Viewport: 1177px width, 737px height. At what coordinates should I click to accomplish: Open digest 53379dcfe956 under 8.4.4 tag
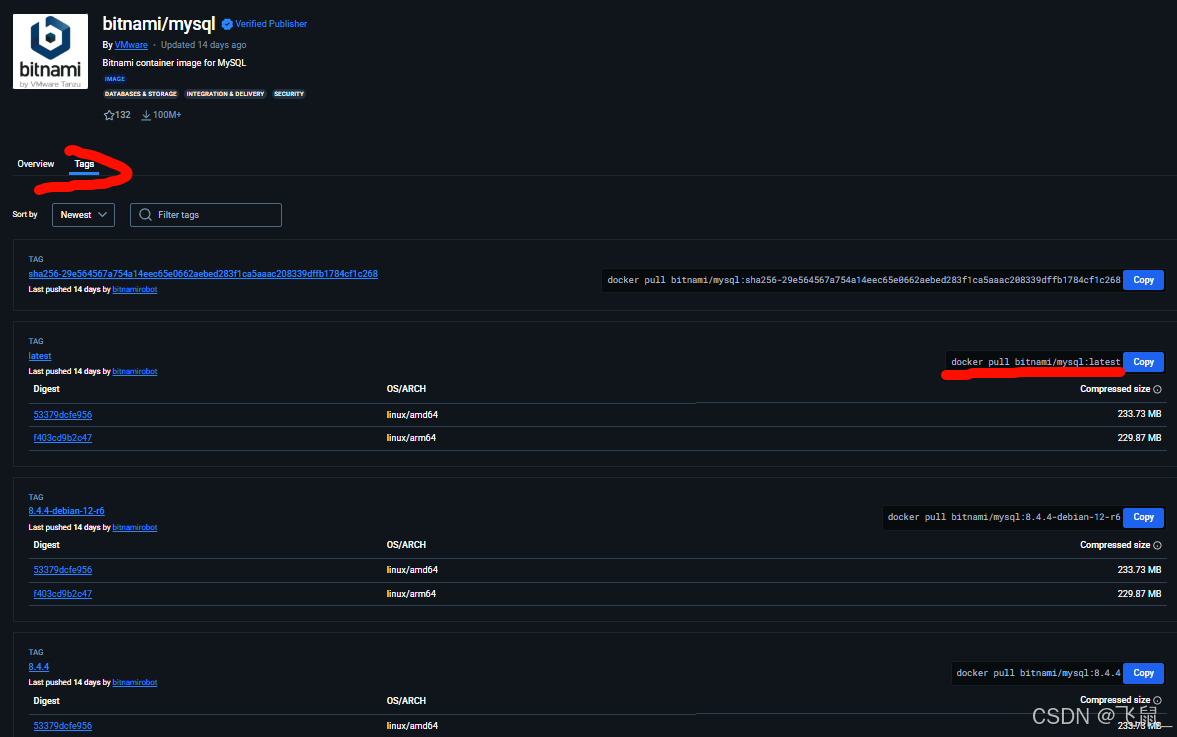click(x=62, y=726)
